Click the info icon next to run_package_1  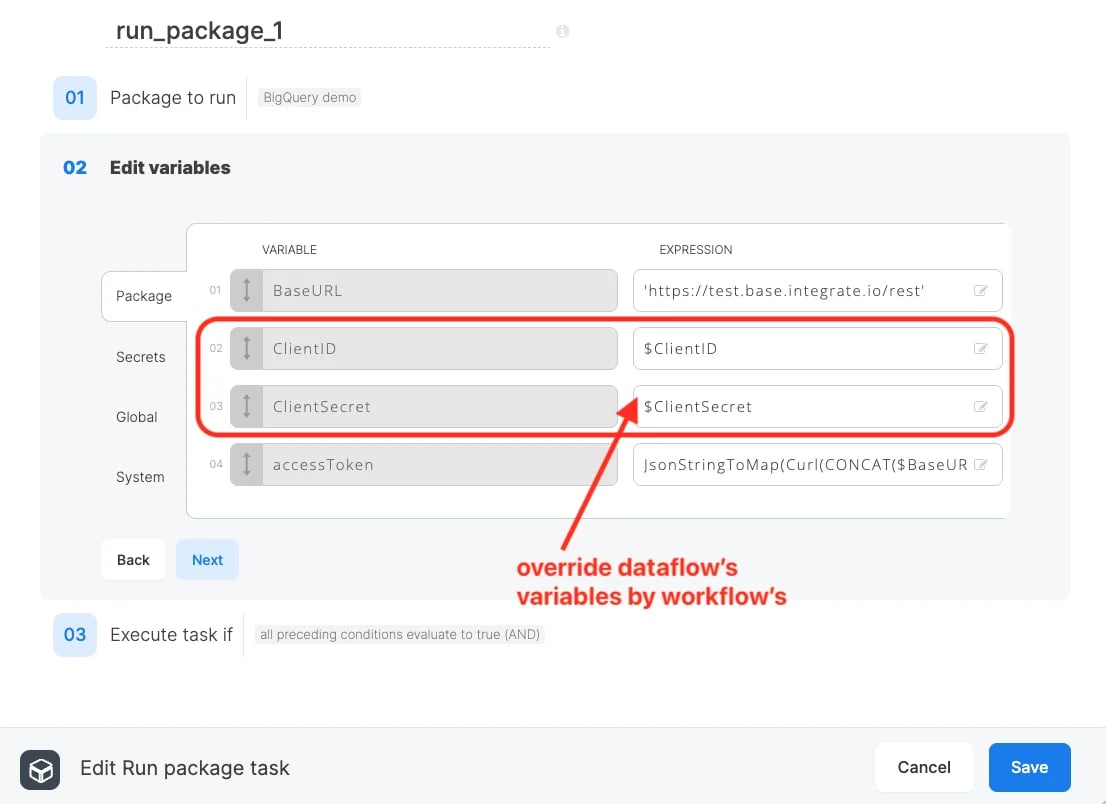[562, 31]
